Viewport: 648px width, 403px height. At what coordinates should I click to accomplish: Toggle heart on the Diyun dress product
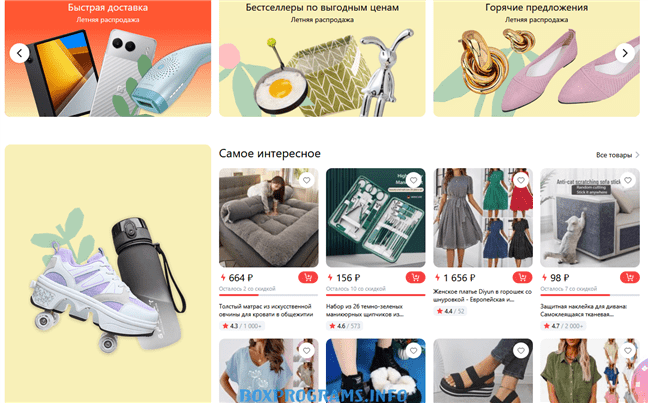point(521,180)
